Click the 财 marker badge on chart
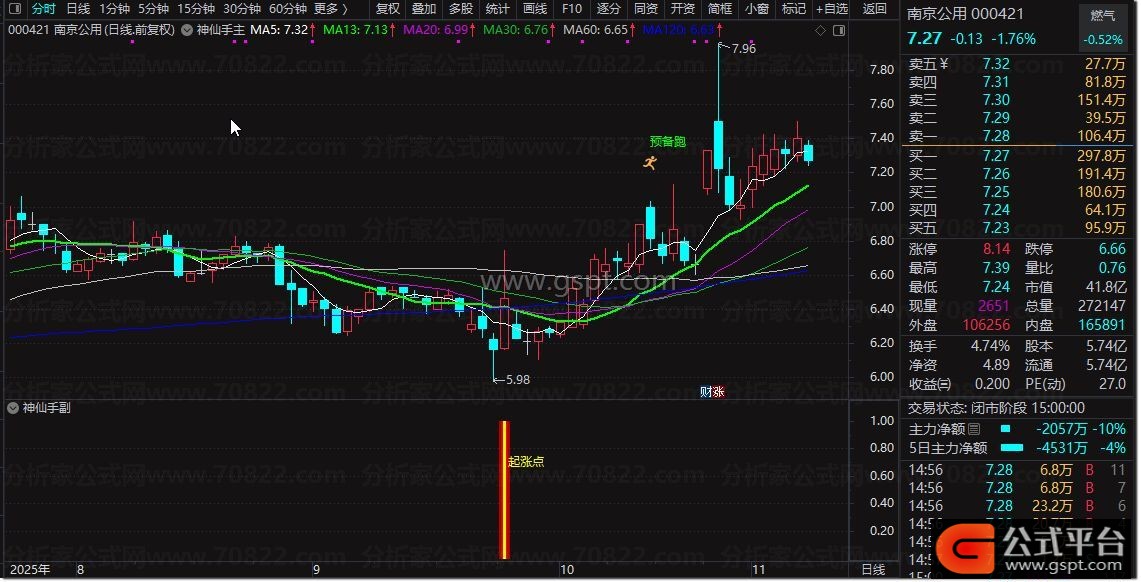The image size is (1141, 582). 706,393
